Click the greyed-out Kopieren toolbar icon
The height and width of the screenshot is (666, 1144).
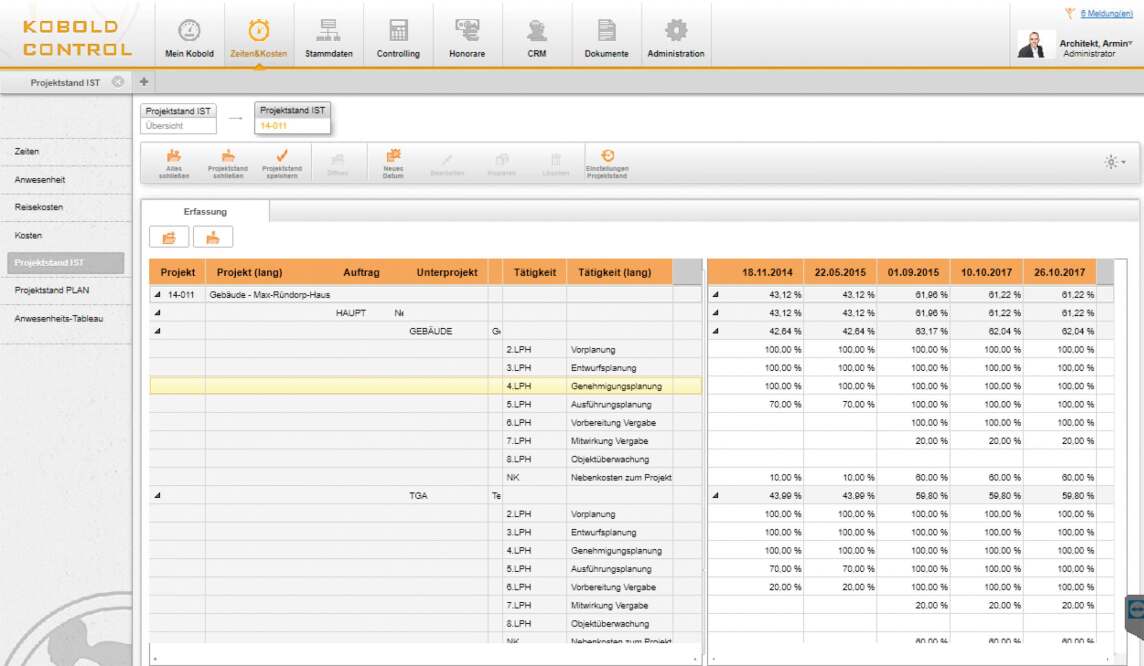point(501,159)
